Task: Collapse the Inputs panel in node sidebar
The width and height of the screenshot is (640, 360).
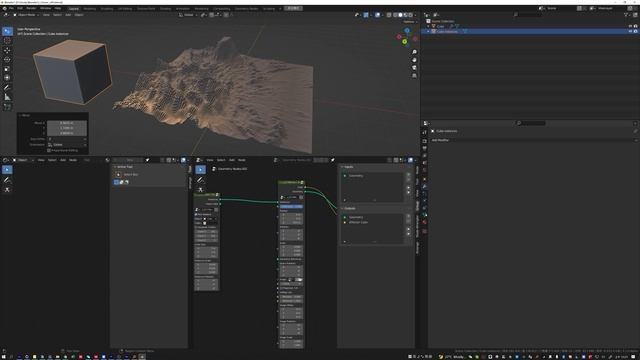Action: [342, 167]
